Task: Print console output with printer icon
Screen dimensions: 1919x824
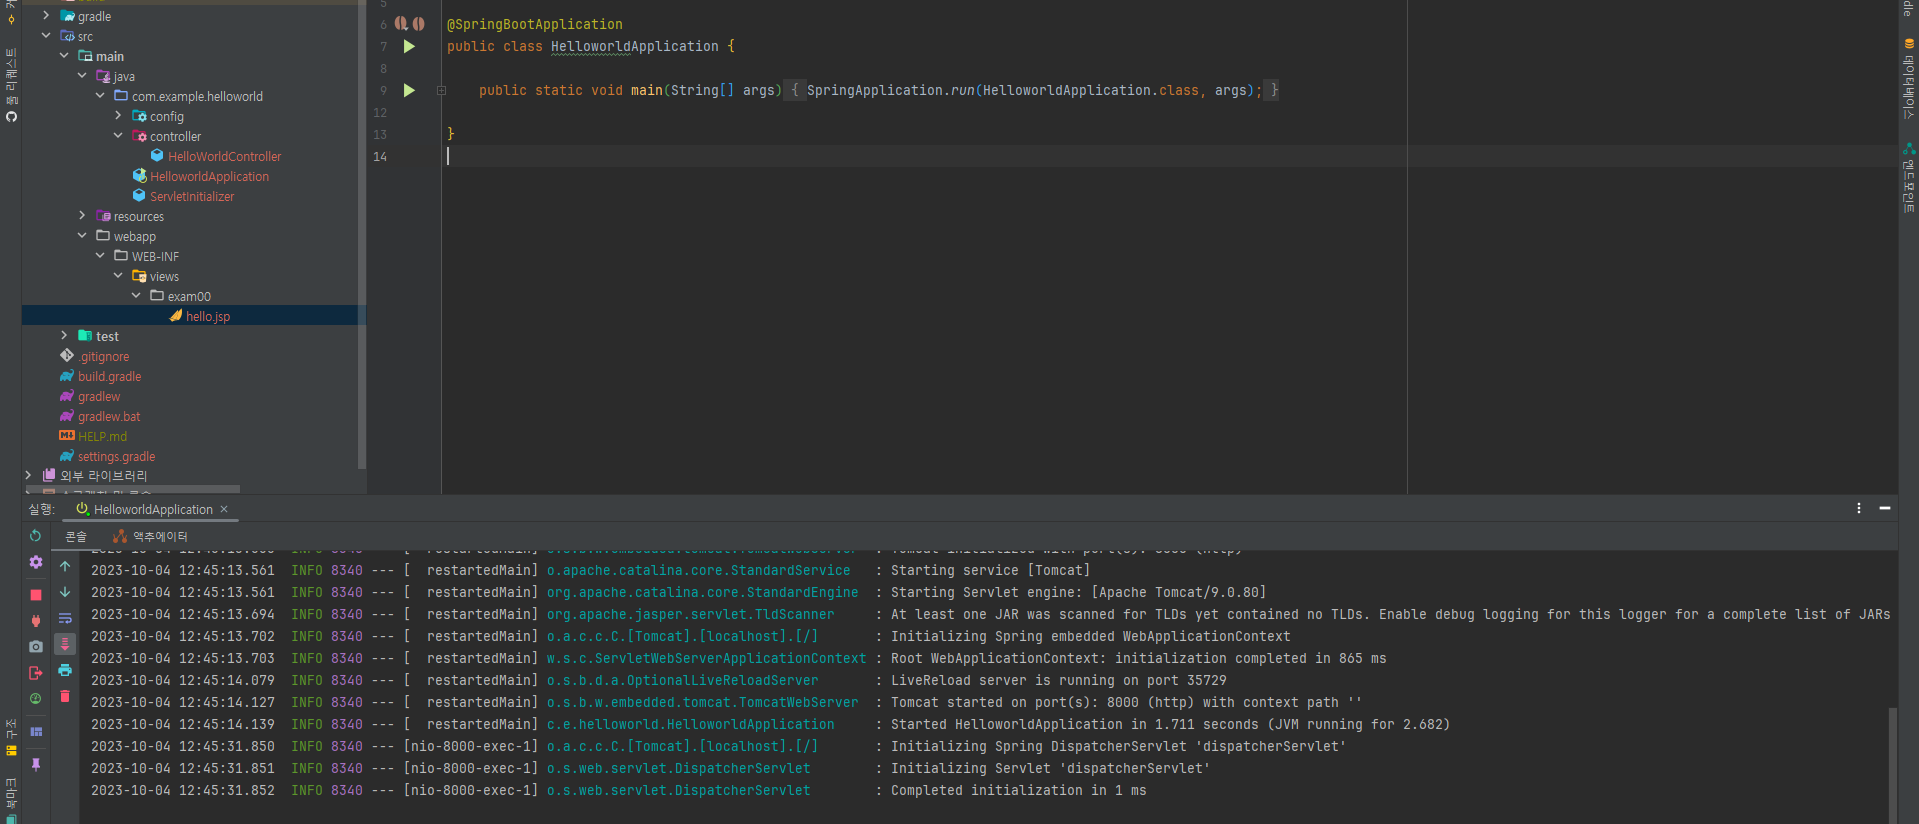Action: pyautogui.click(x=65, y=670)
